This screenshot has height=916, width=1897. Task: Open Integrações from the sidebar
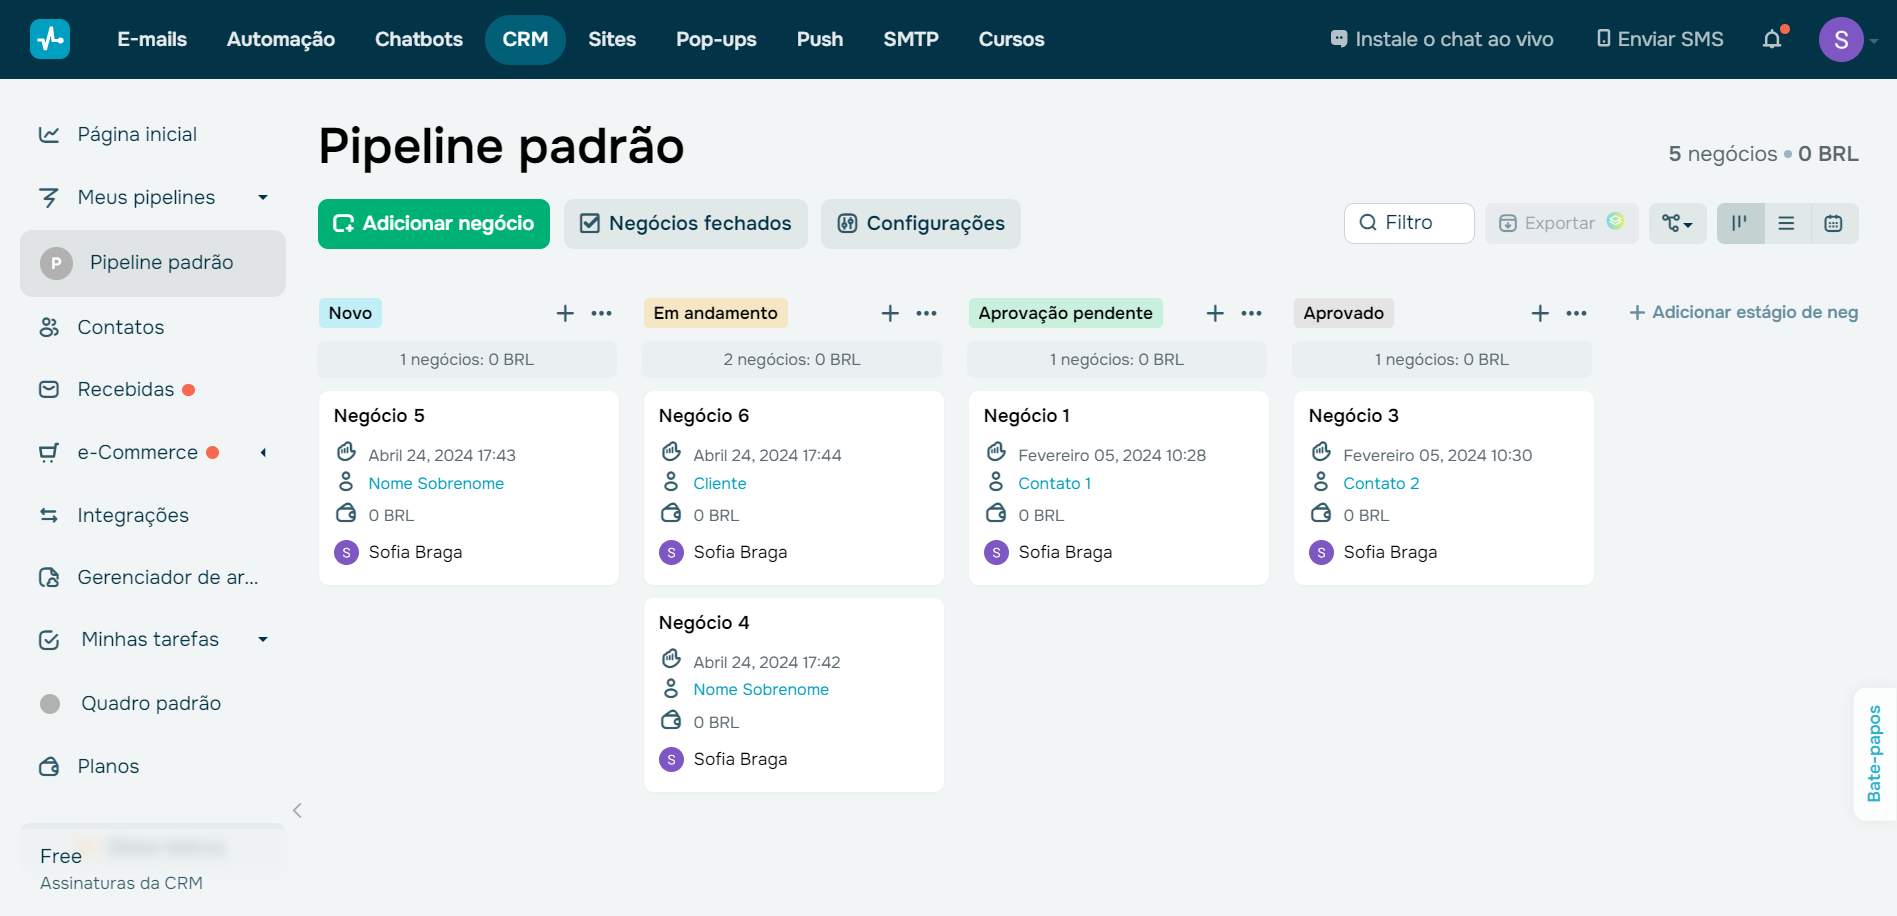(x=132, y=515)
